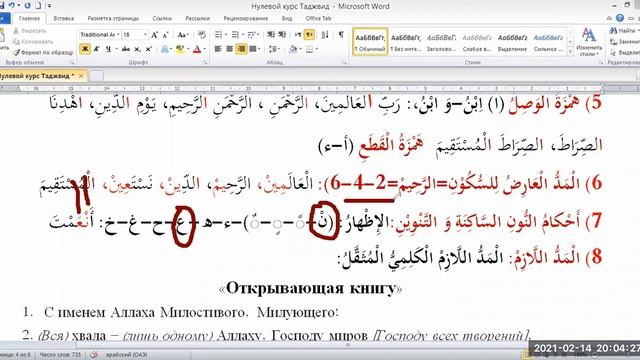
Task: Toggle Subscript formatting
Action: click(x=138, y=49)
